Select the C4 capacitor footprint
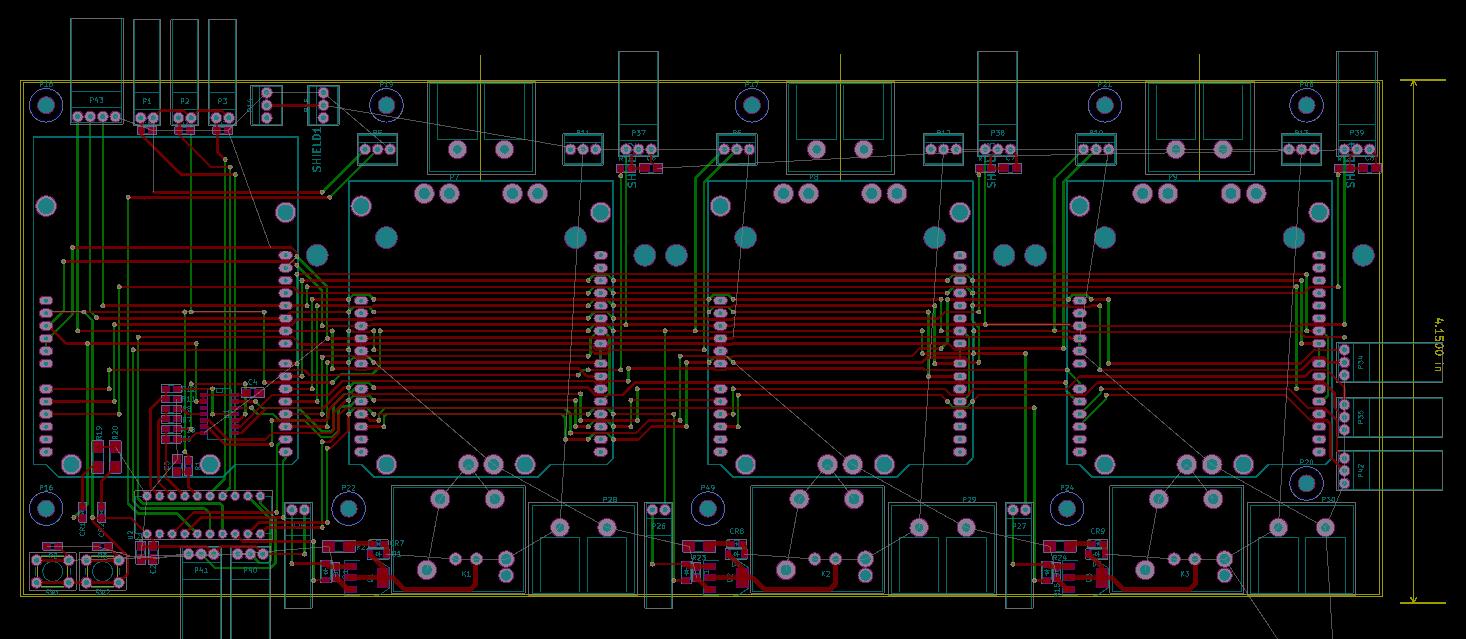This screenshot has height=639, width=1466. (252, 393)
